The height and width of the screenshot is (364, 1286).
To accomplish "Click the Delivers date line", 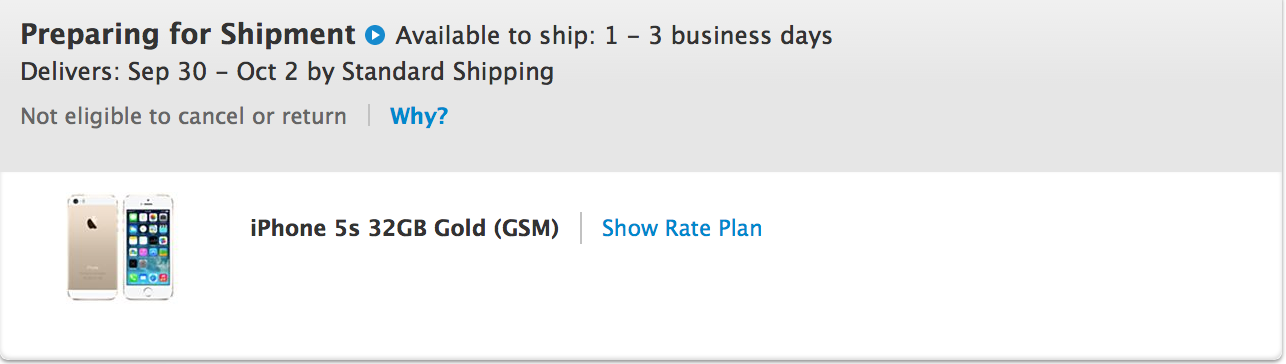I will point(287,72).
